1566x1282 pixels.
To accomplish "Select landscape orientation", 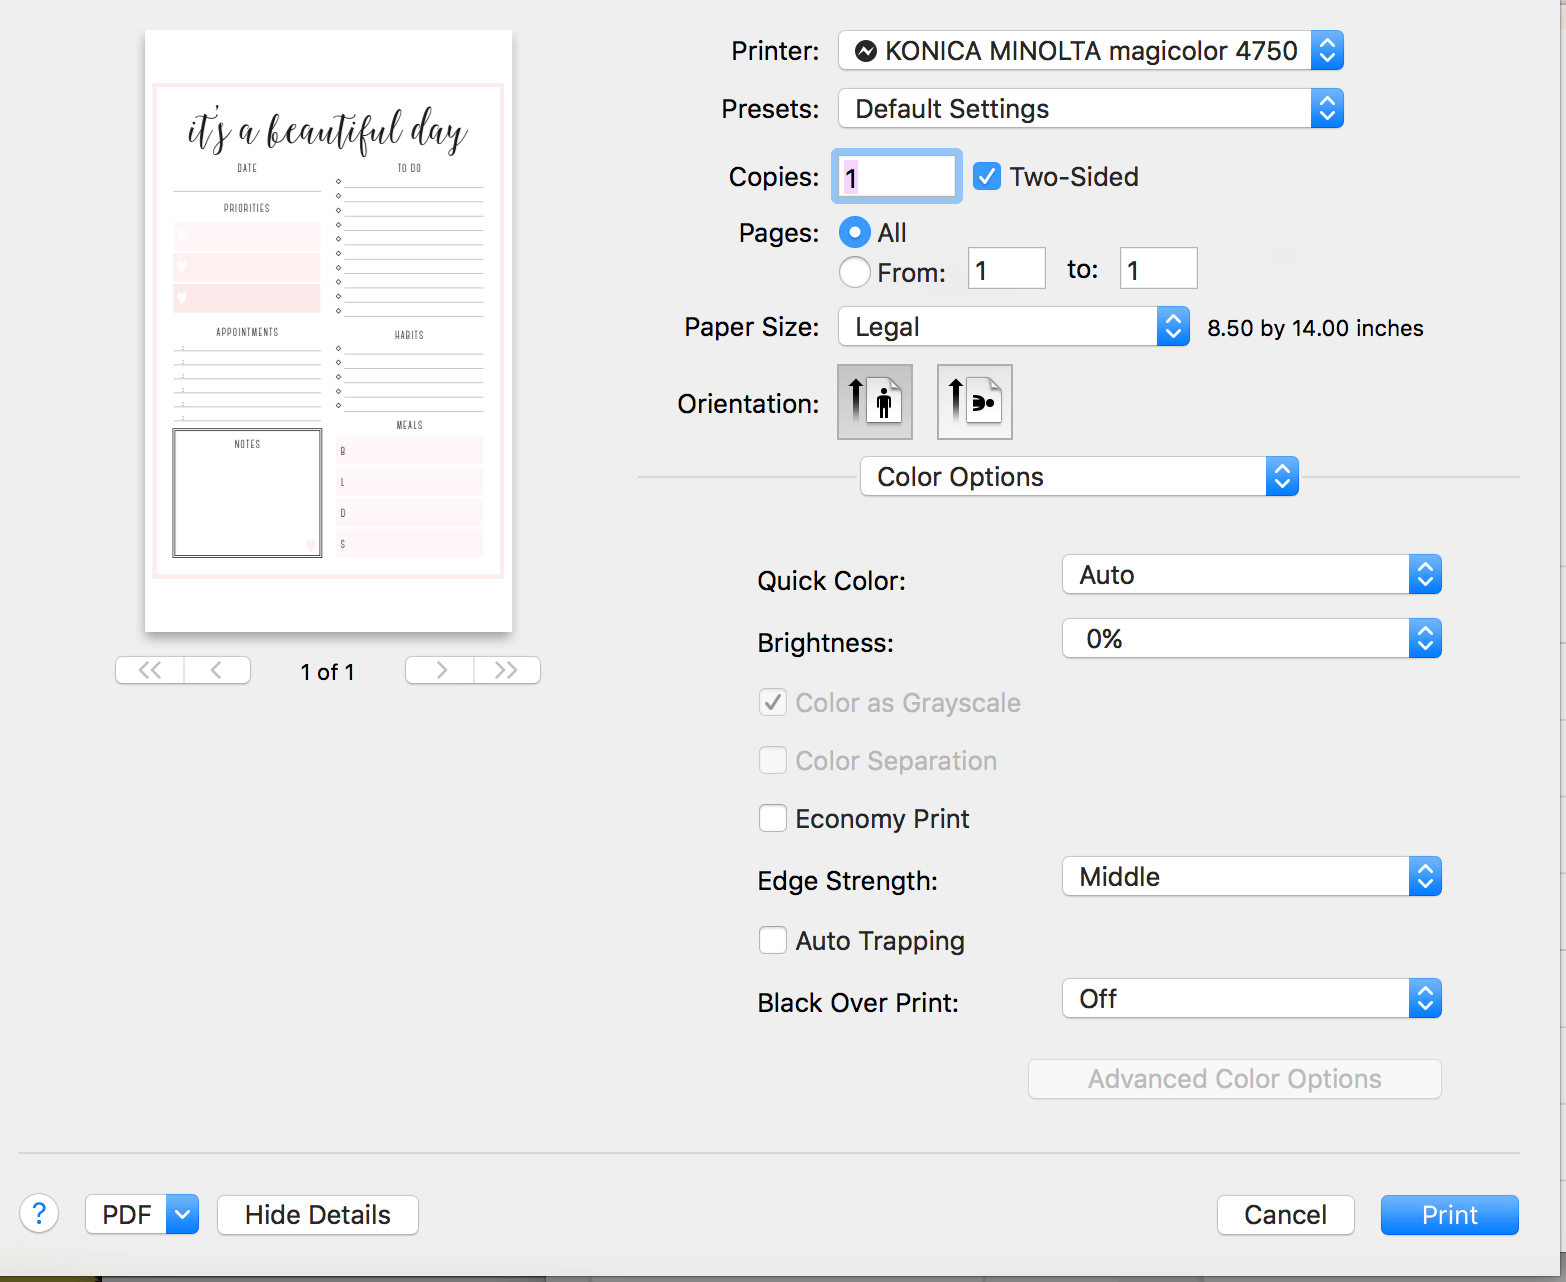I will pyautogui.click(x=974, y=402).
